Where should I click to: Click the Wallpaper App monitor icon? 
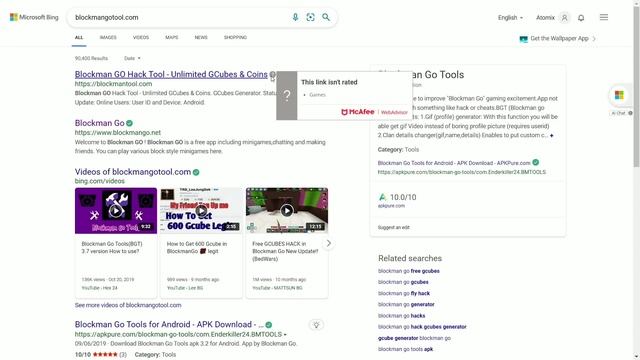(524, 39)
